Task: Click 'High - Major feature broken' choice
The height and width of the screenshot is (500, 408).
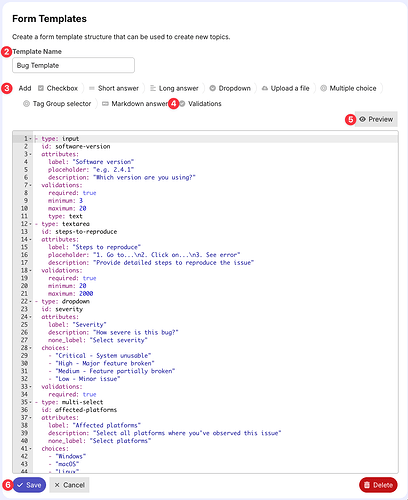Action: (x=105, y=363)
